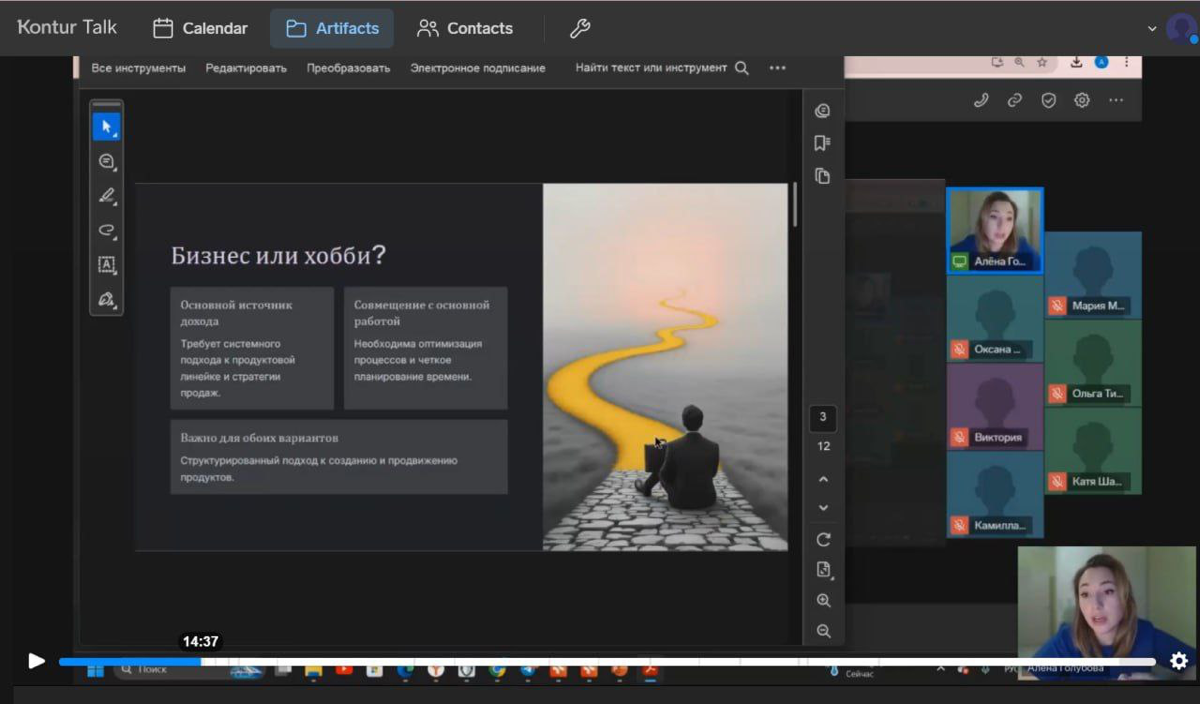Toggle the muted microphone of Камилла
The width and height of the screenshot is (1200, 704).
[x=959, y=525]
